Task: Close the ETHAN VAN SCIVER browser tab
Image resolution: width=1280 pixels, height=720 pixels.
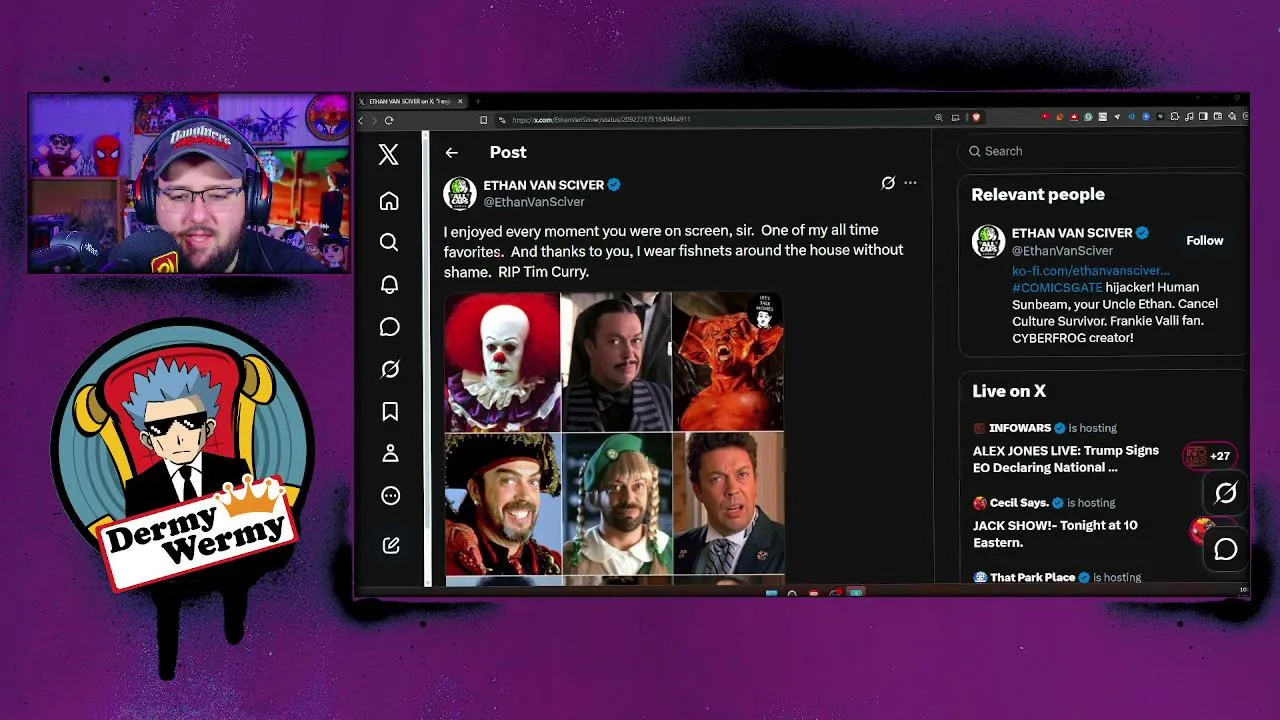Action: 461,101
